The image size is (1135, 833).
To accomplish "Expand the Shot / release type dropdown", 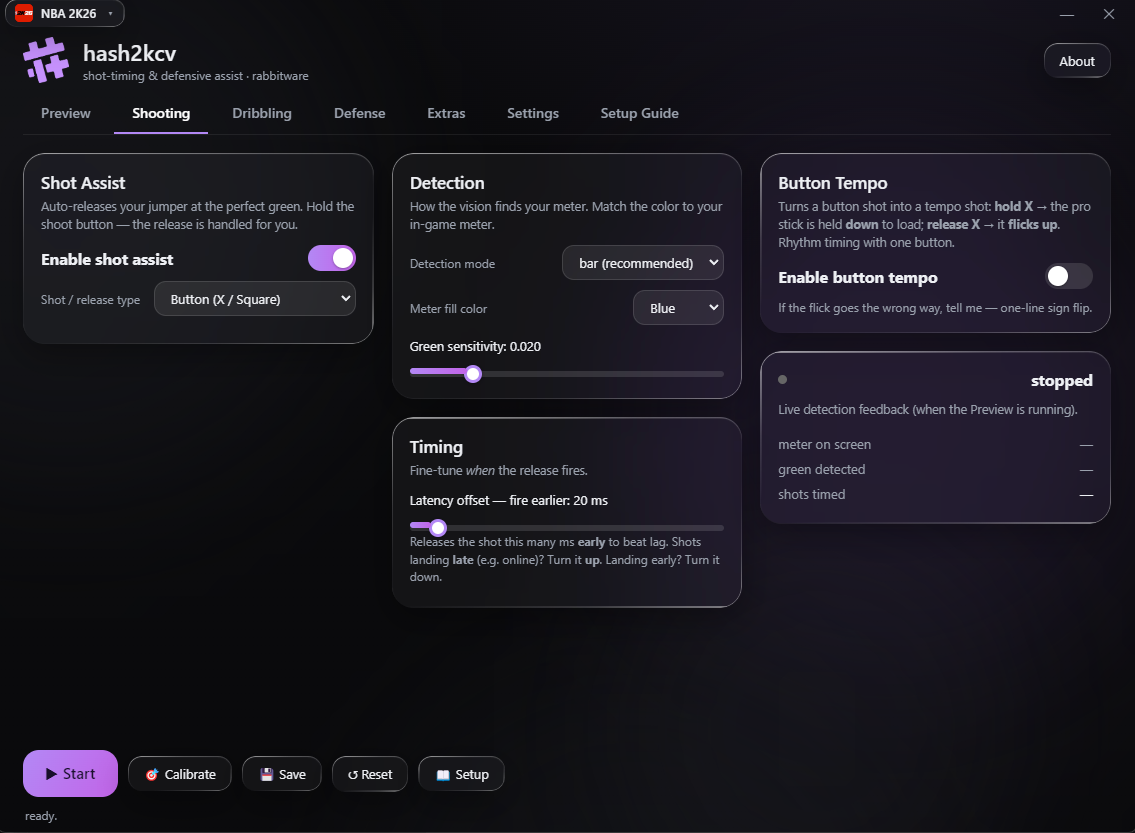I will [255, 299].
